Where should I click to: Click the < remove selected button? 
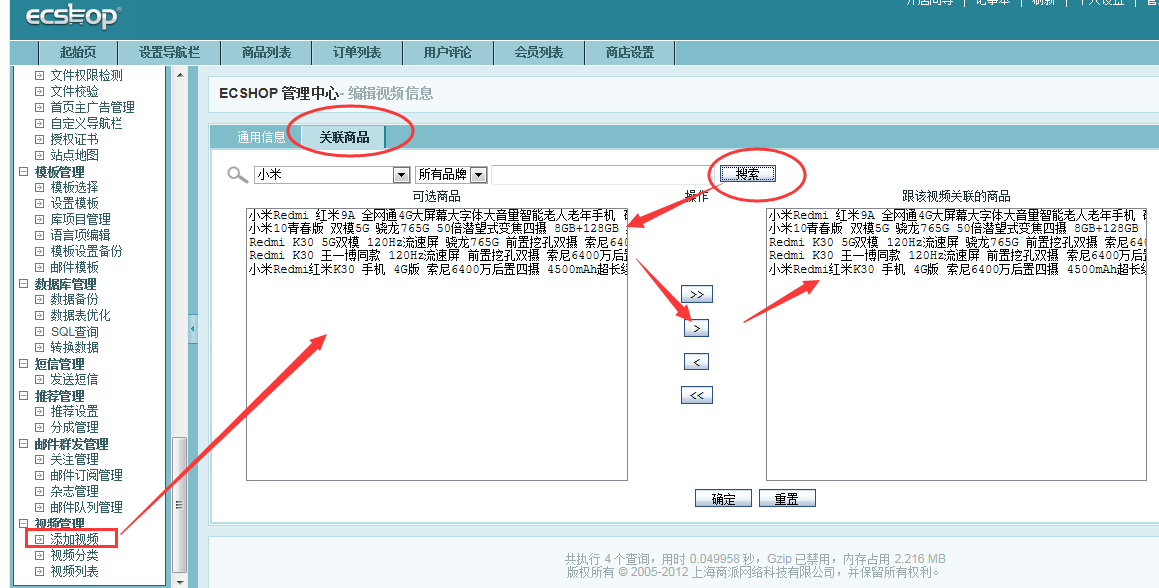click(x=696, y=362)
